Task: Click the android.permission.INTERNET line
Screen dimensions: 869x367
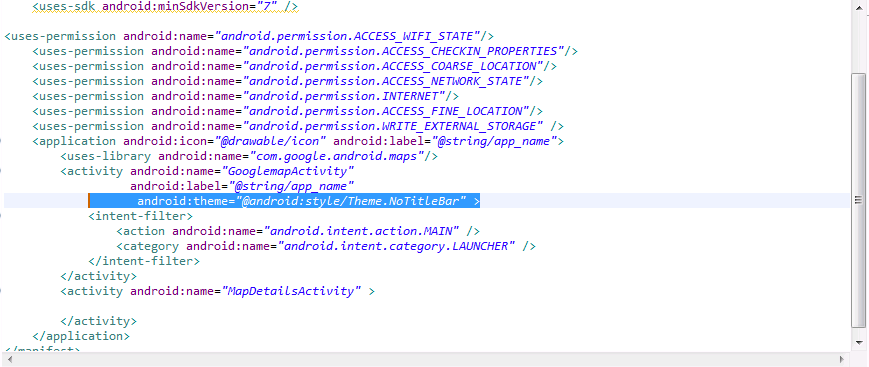Action: click(x=246, y=96)
